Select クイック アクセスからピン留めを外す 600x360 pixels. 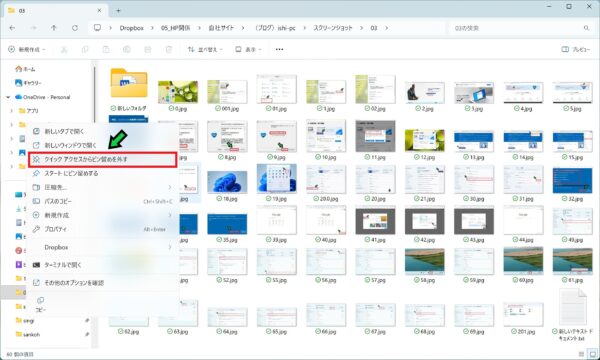103,160
